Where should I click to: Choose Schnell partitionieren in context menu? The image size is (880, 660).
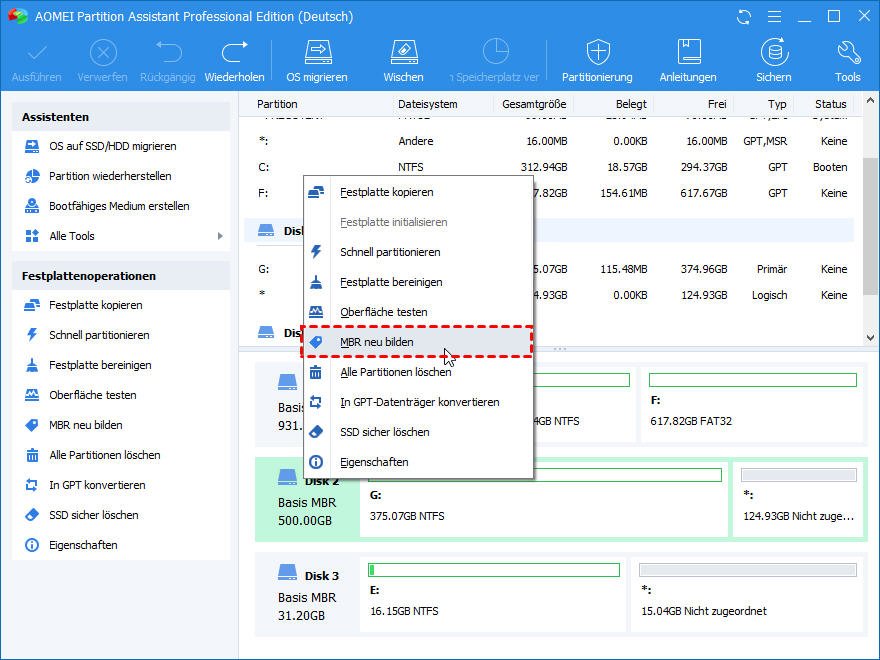click(418, 252)
